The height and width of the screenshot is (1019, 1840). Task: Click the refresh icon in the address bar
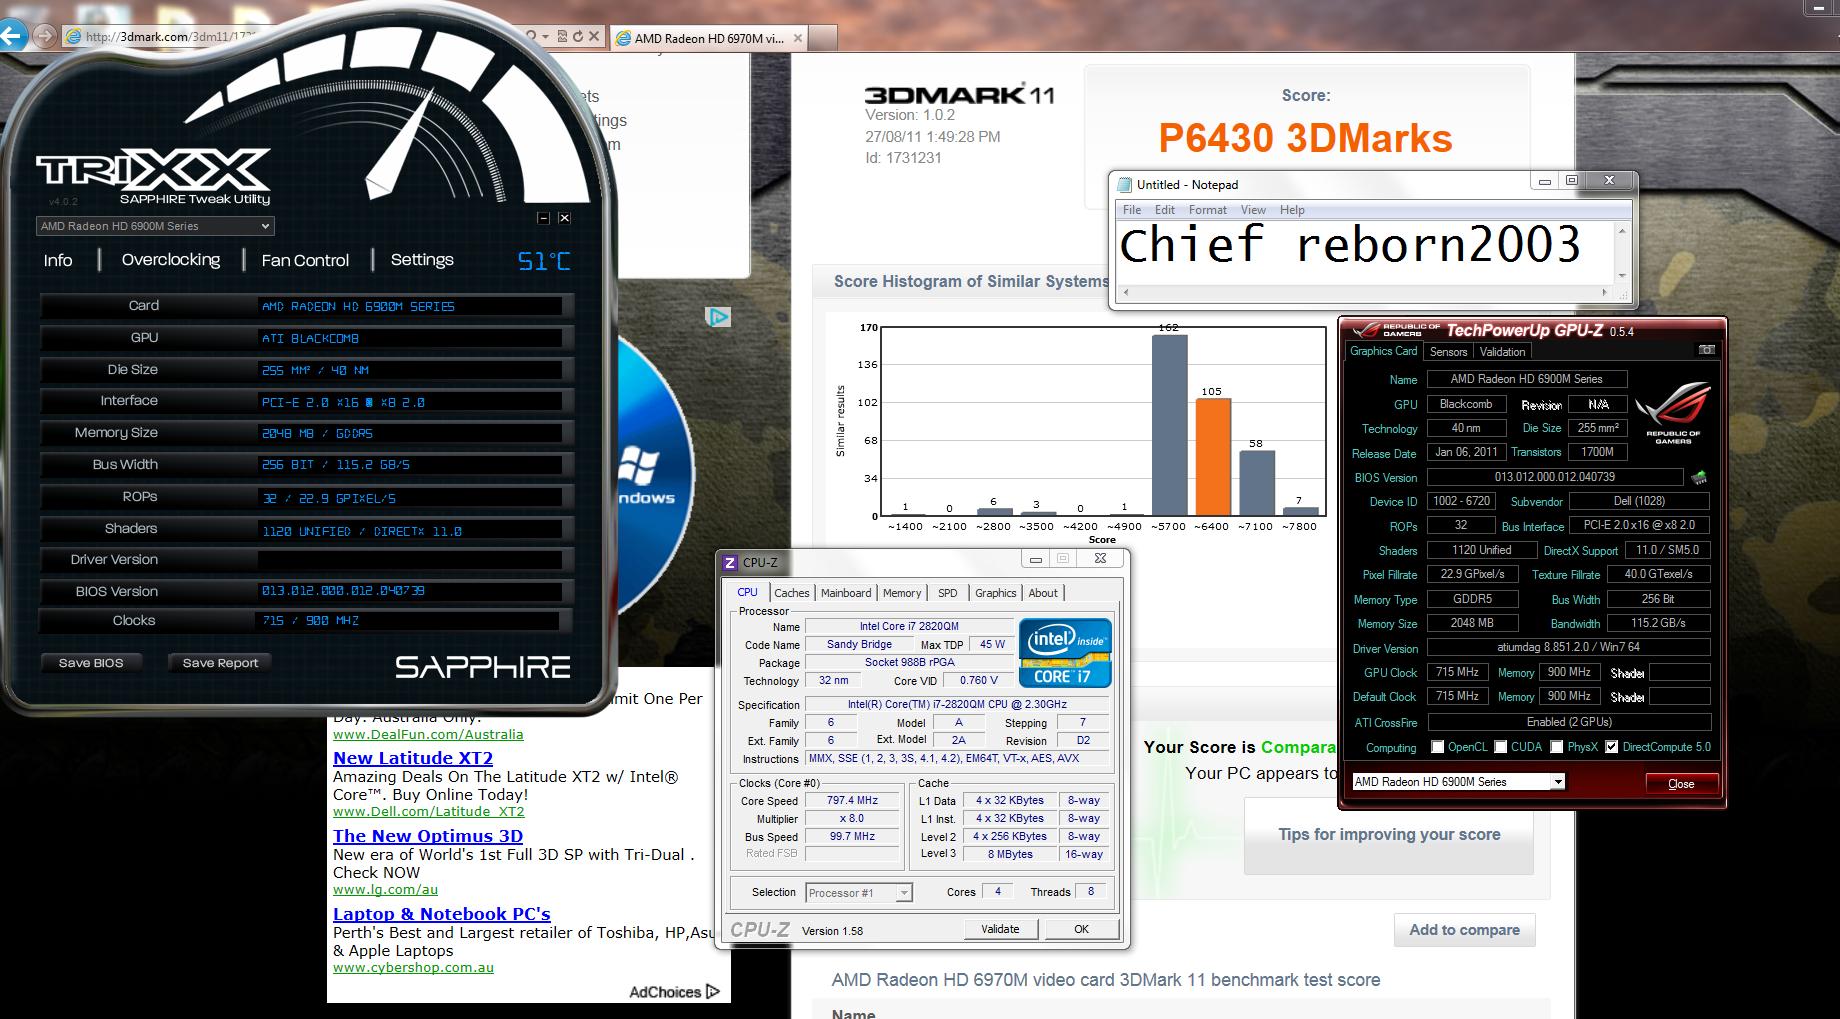point(578,36)
